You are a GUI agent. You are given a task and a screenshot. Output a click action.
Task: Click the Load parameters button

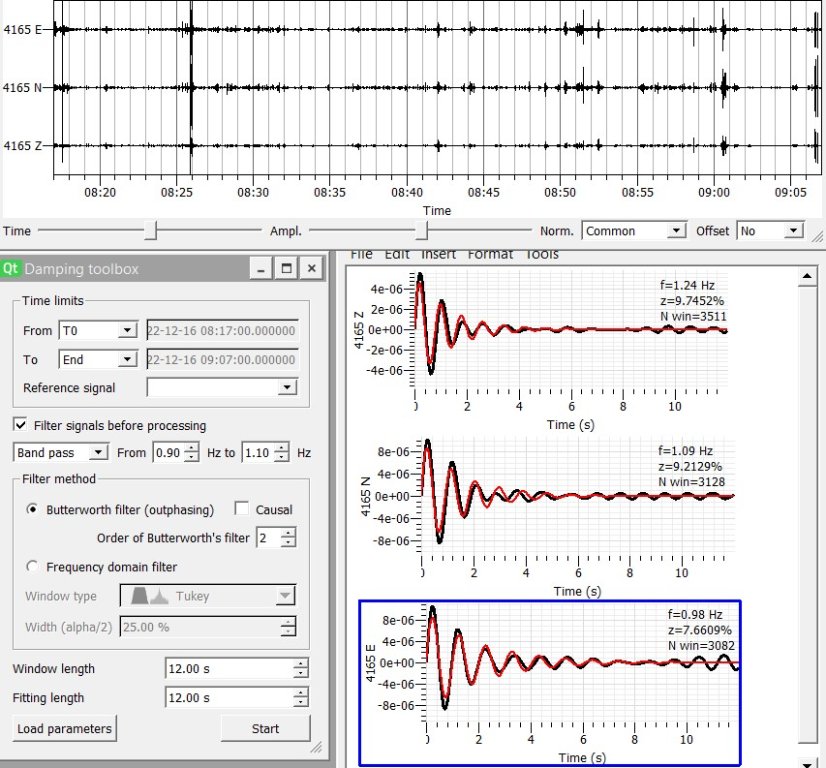pyautogui.click(x=65, y=729)
